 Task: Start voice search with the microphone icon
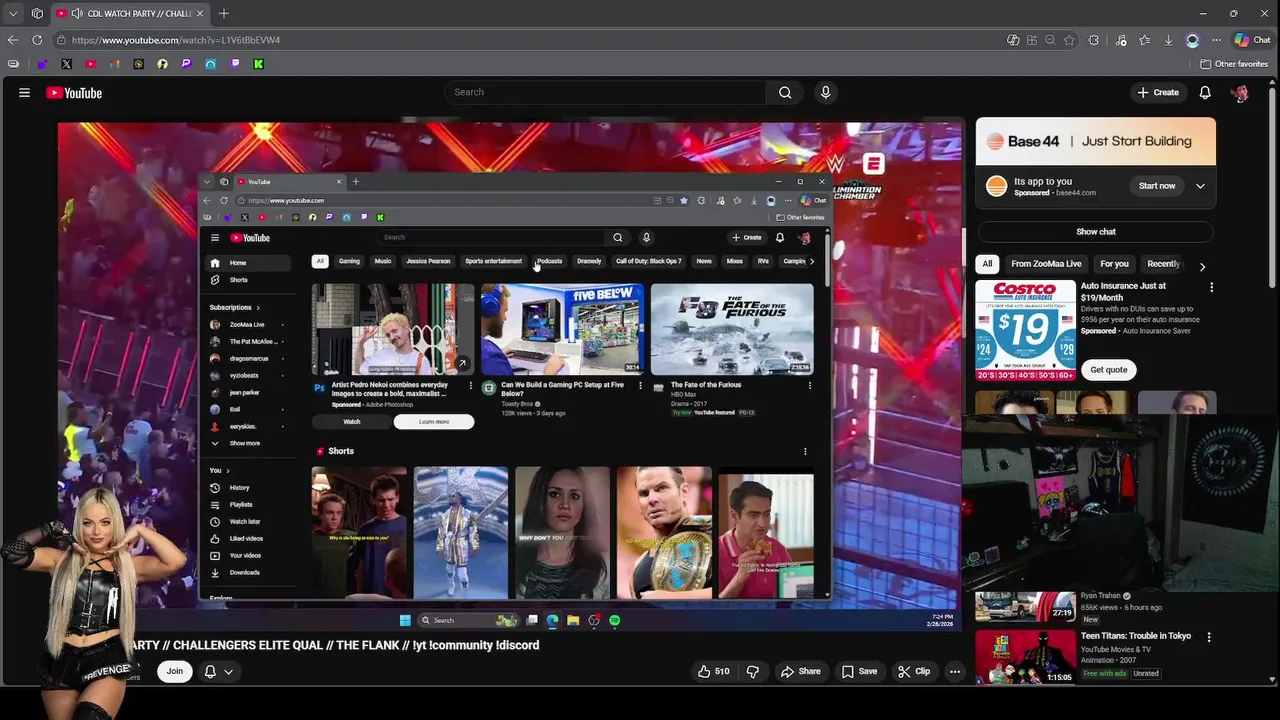coord(825,92)
